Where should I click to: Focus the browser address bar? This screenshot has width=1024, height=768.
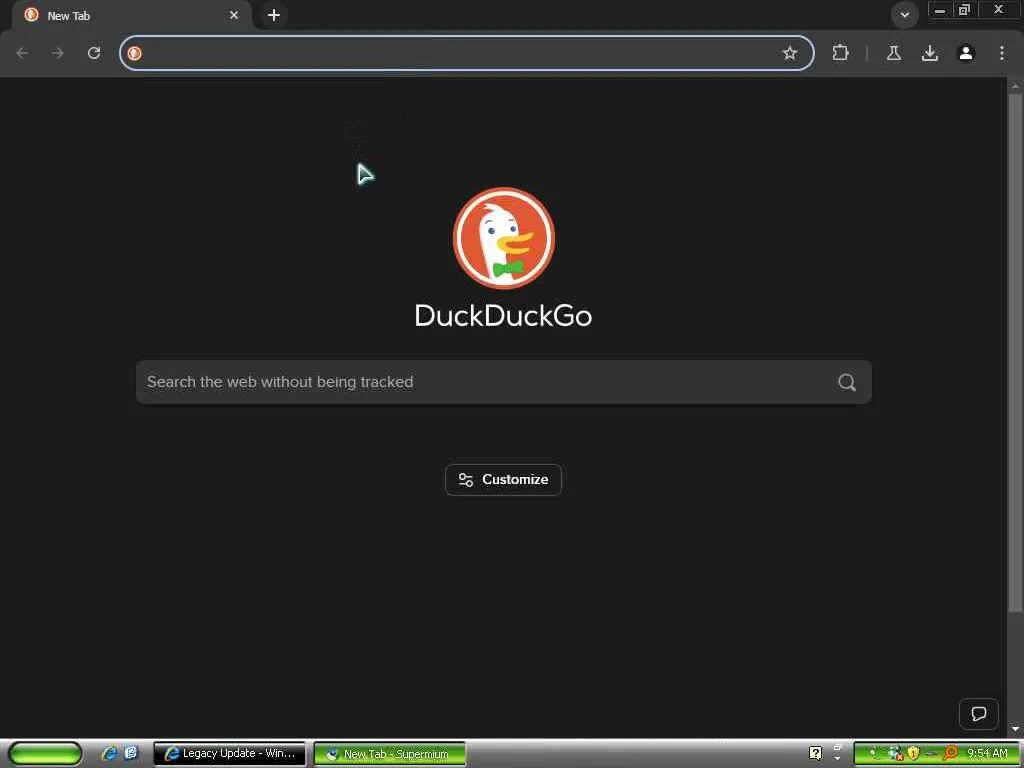466,54
